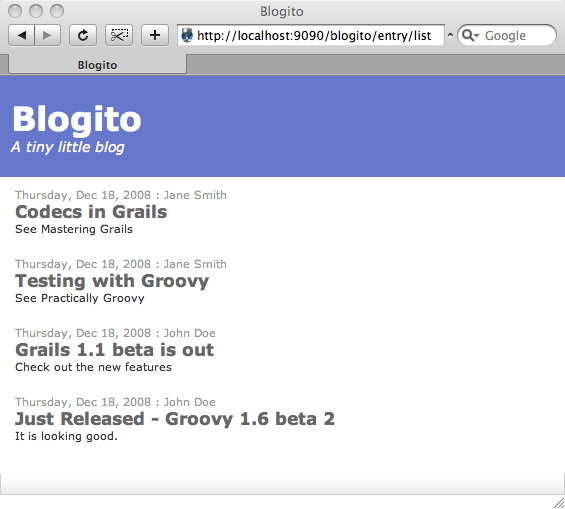Focus the Google search box
Screen dimensions: 565x509
tap(507, 35)
